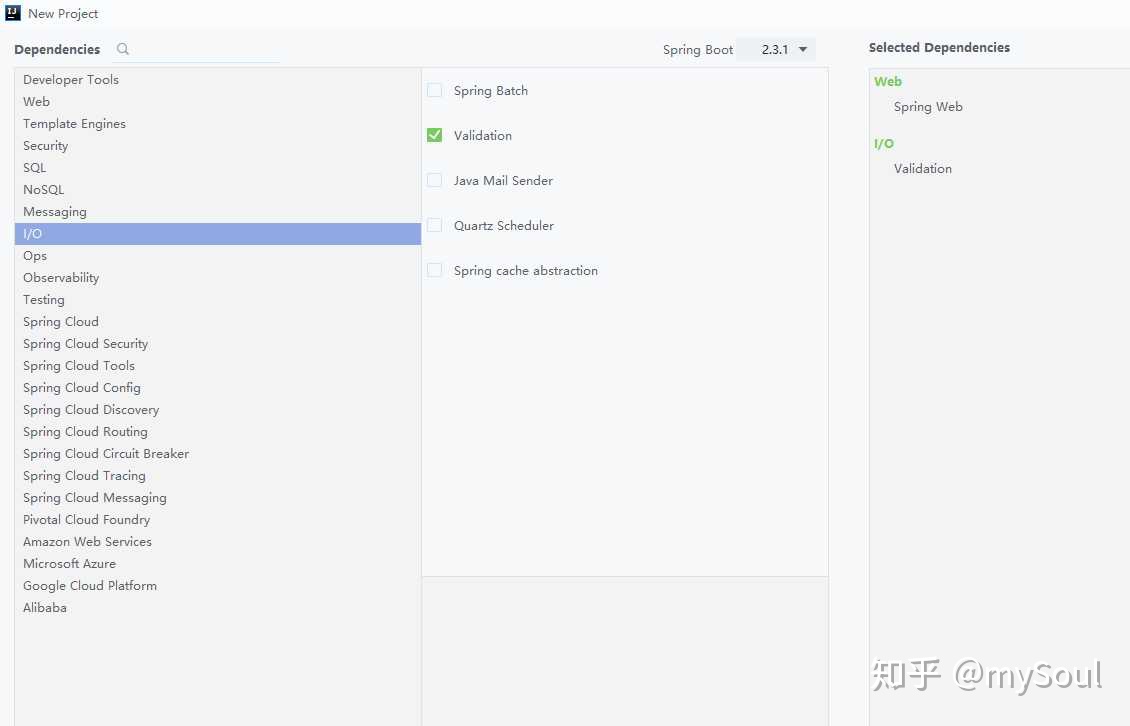1130x726 pixels.
Task: Select the Spring Cloud category
Action: coord(218,322)
